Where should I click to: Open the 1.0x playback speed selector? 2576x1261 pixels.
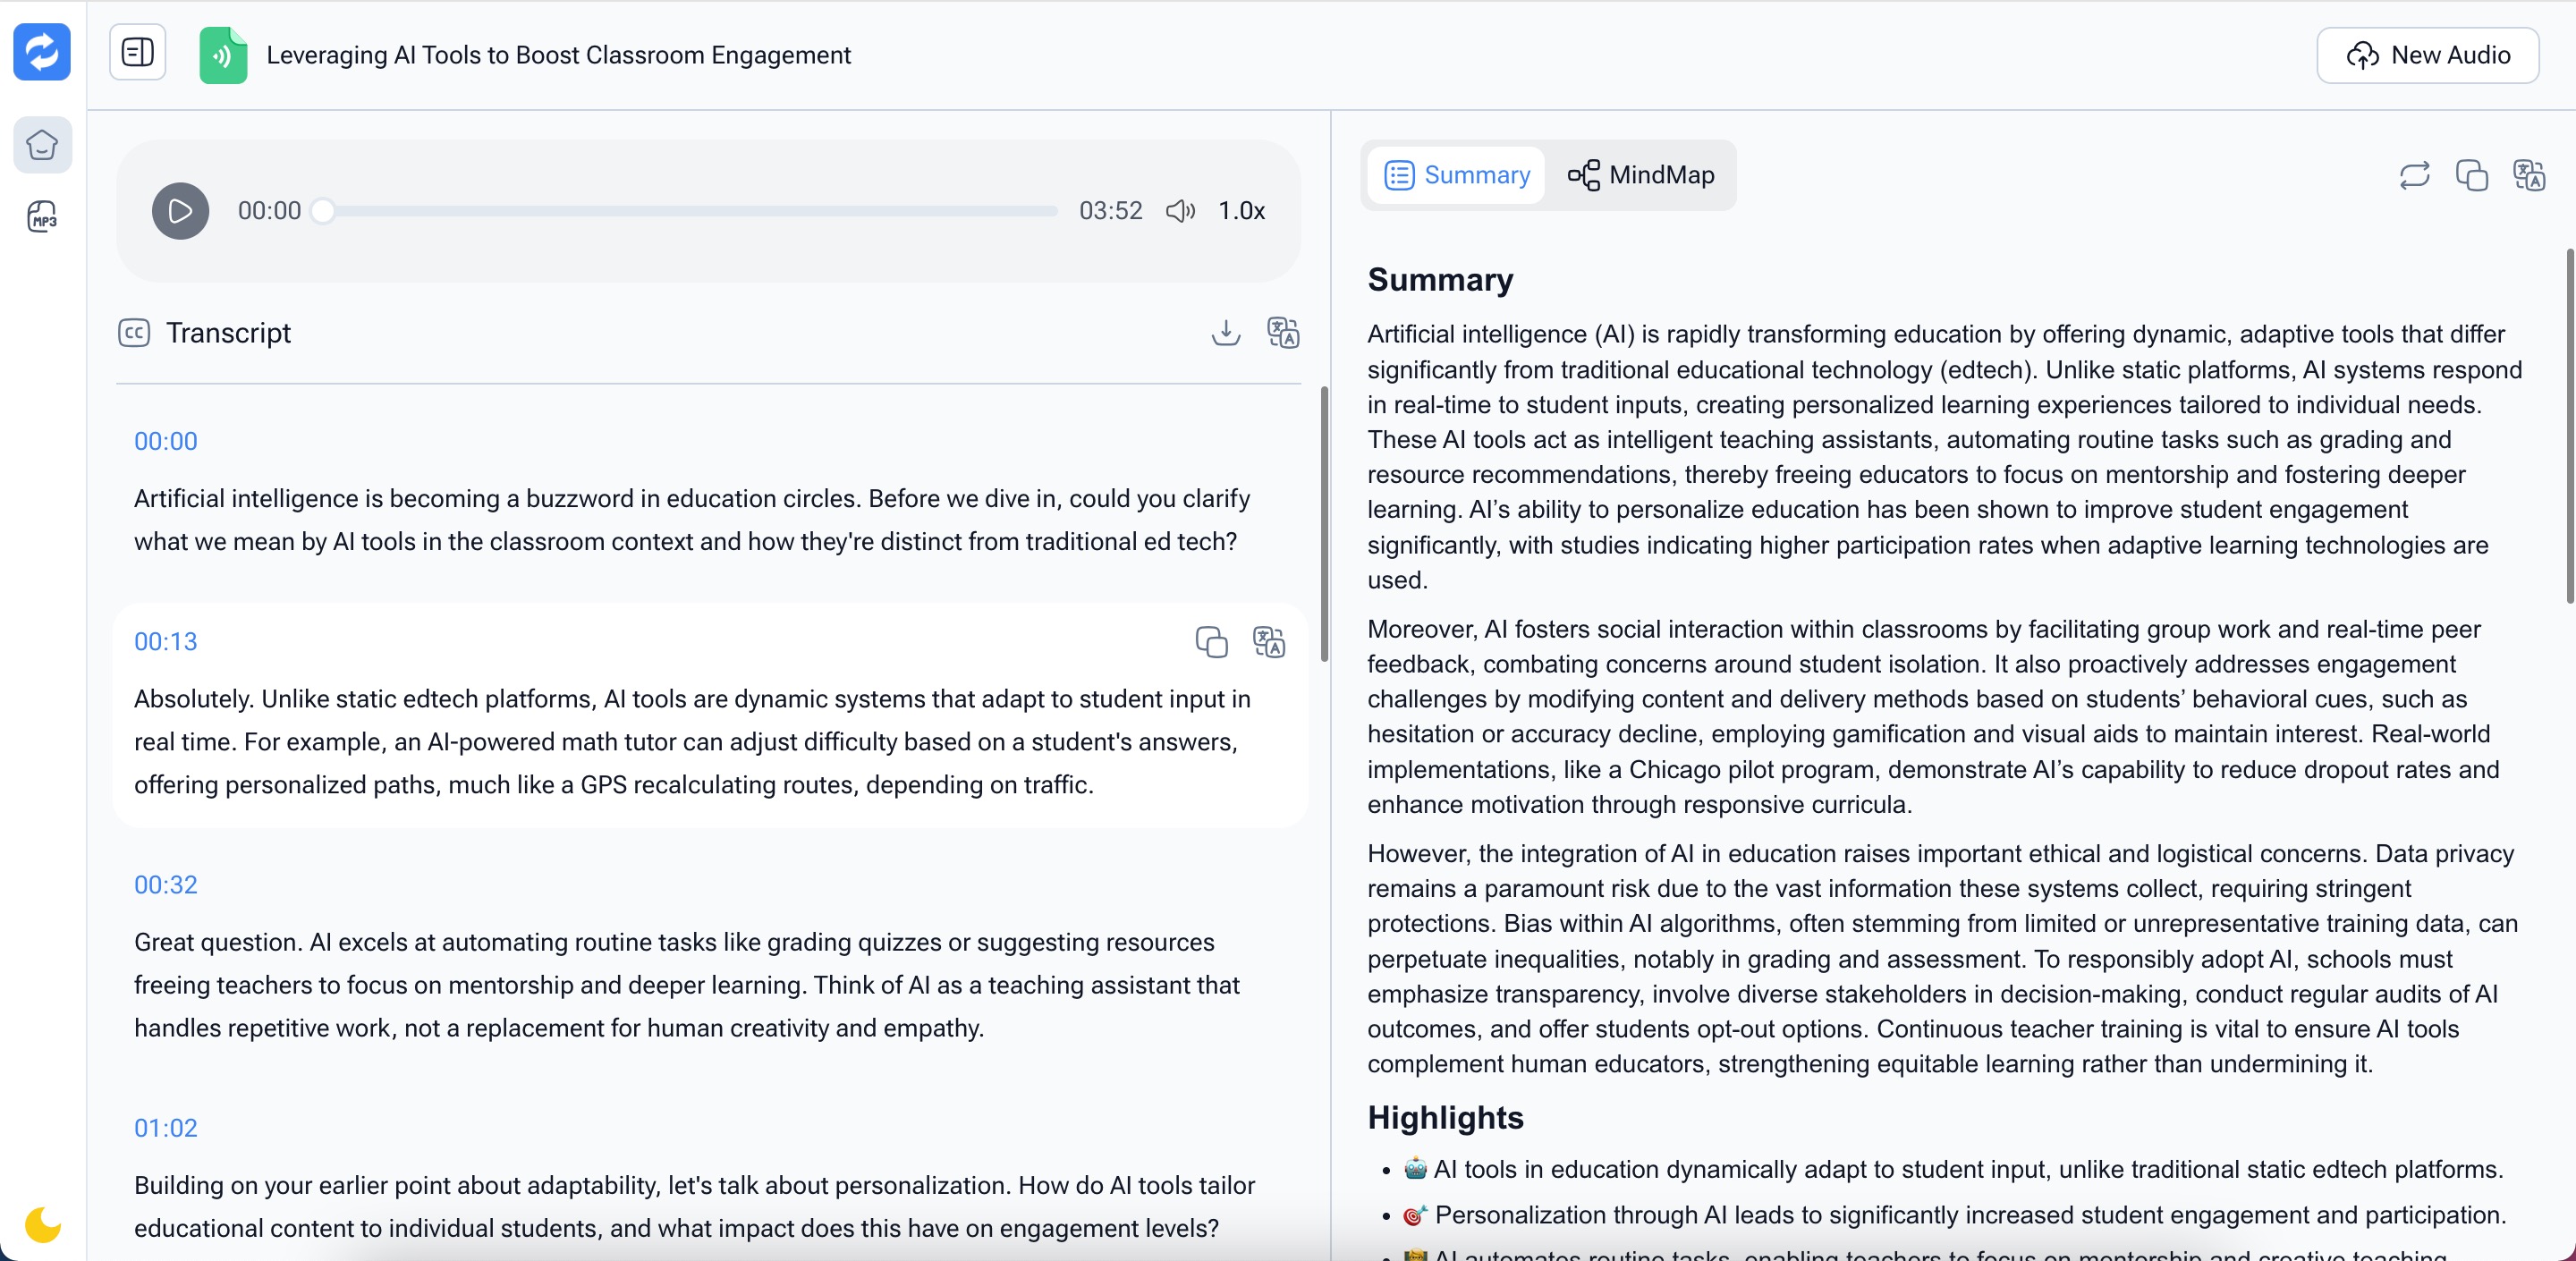(1241, 211)
